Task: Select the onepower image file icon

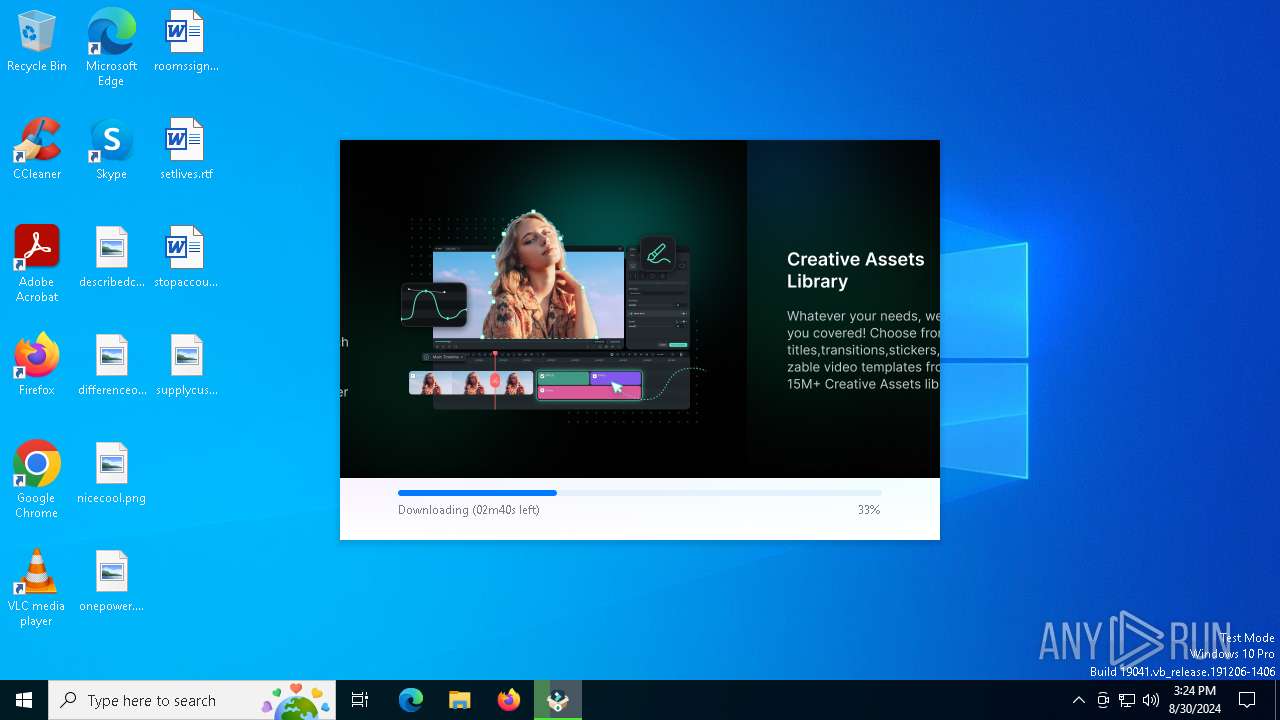Action: (x=111, y=581)
